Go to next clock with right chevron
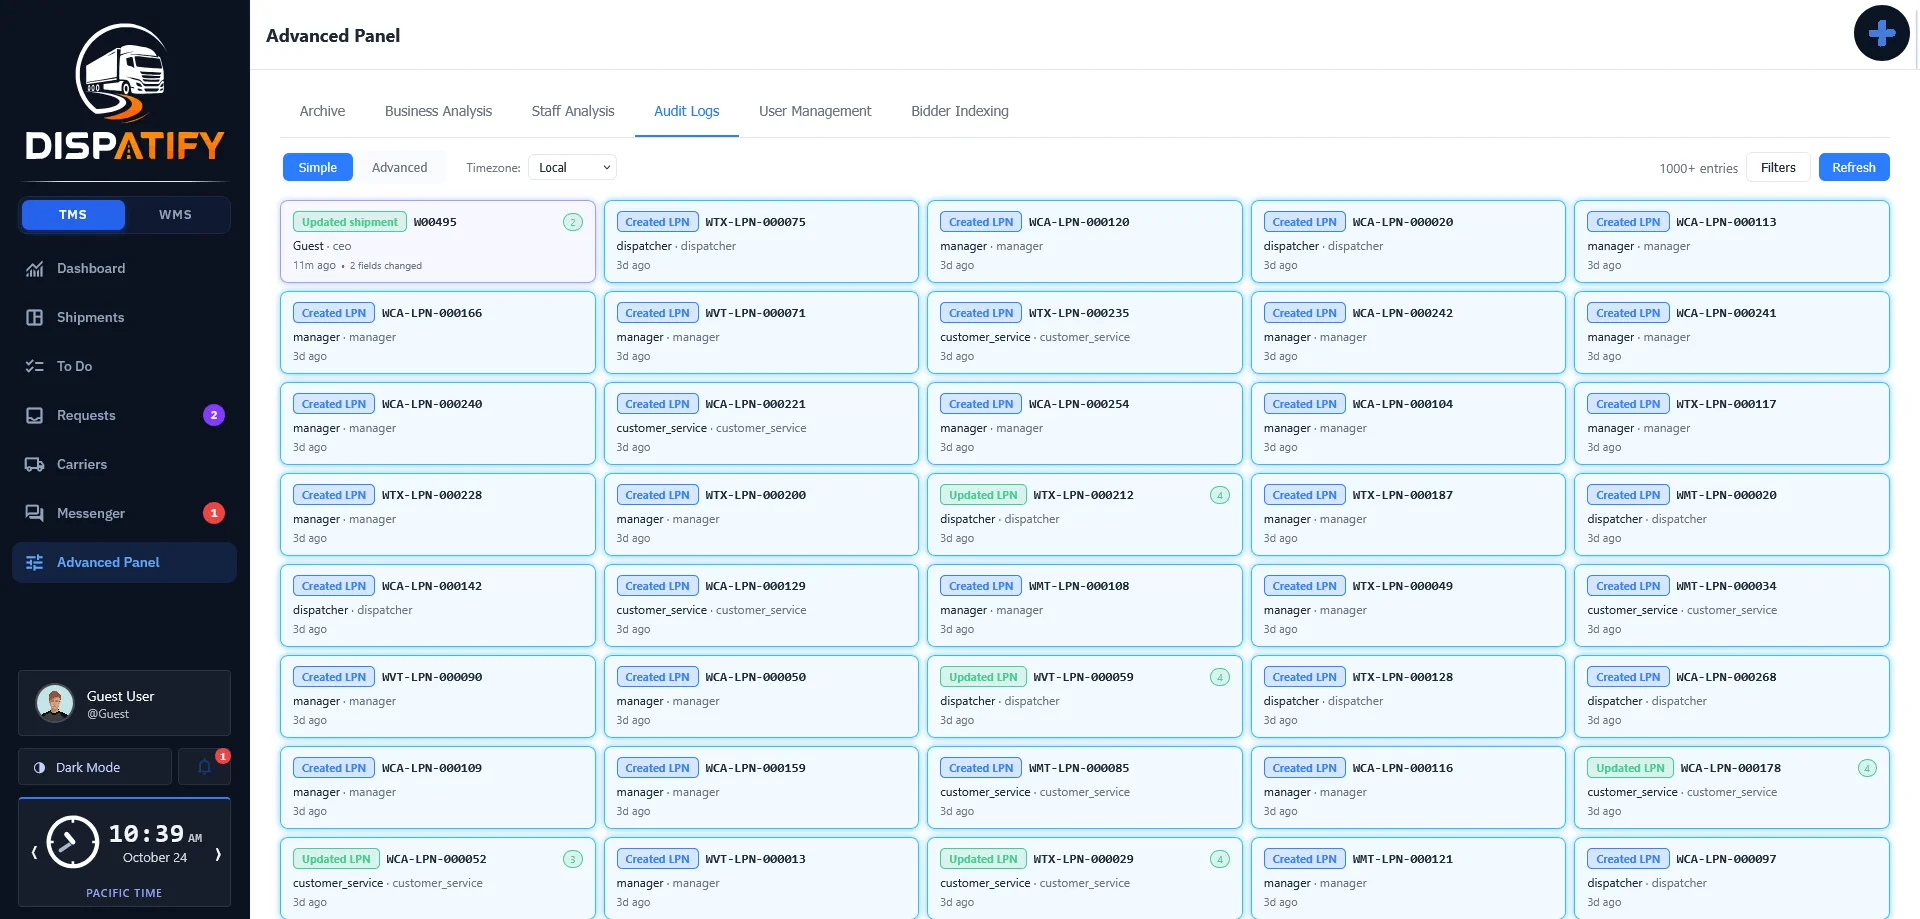This screenshot has height=919, width=1920. 218,853
